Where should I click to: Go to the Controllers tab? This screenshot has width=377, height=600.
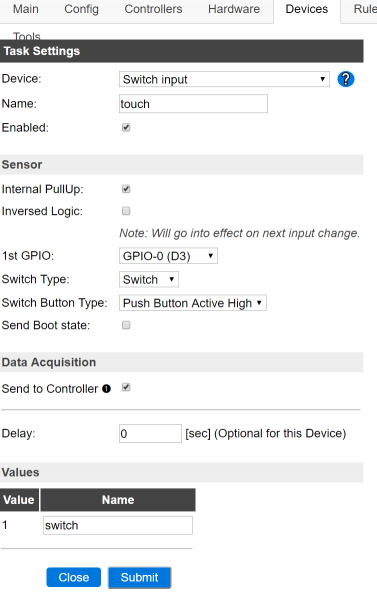point(153,9)
